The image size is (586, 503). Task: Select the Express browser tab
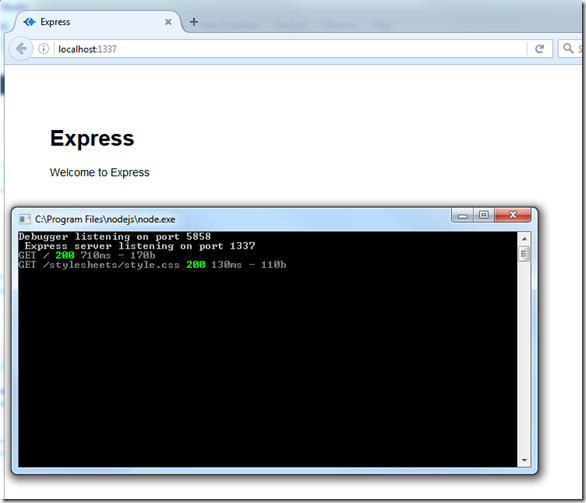point(97,22)
